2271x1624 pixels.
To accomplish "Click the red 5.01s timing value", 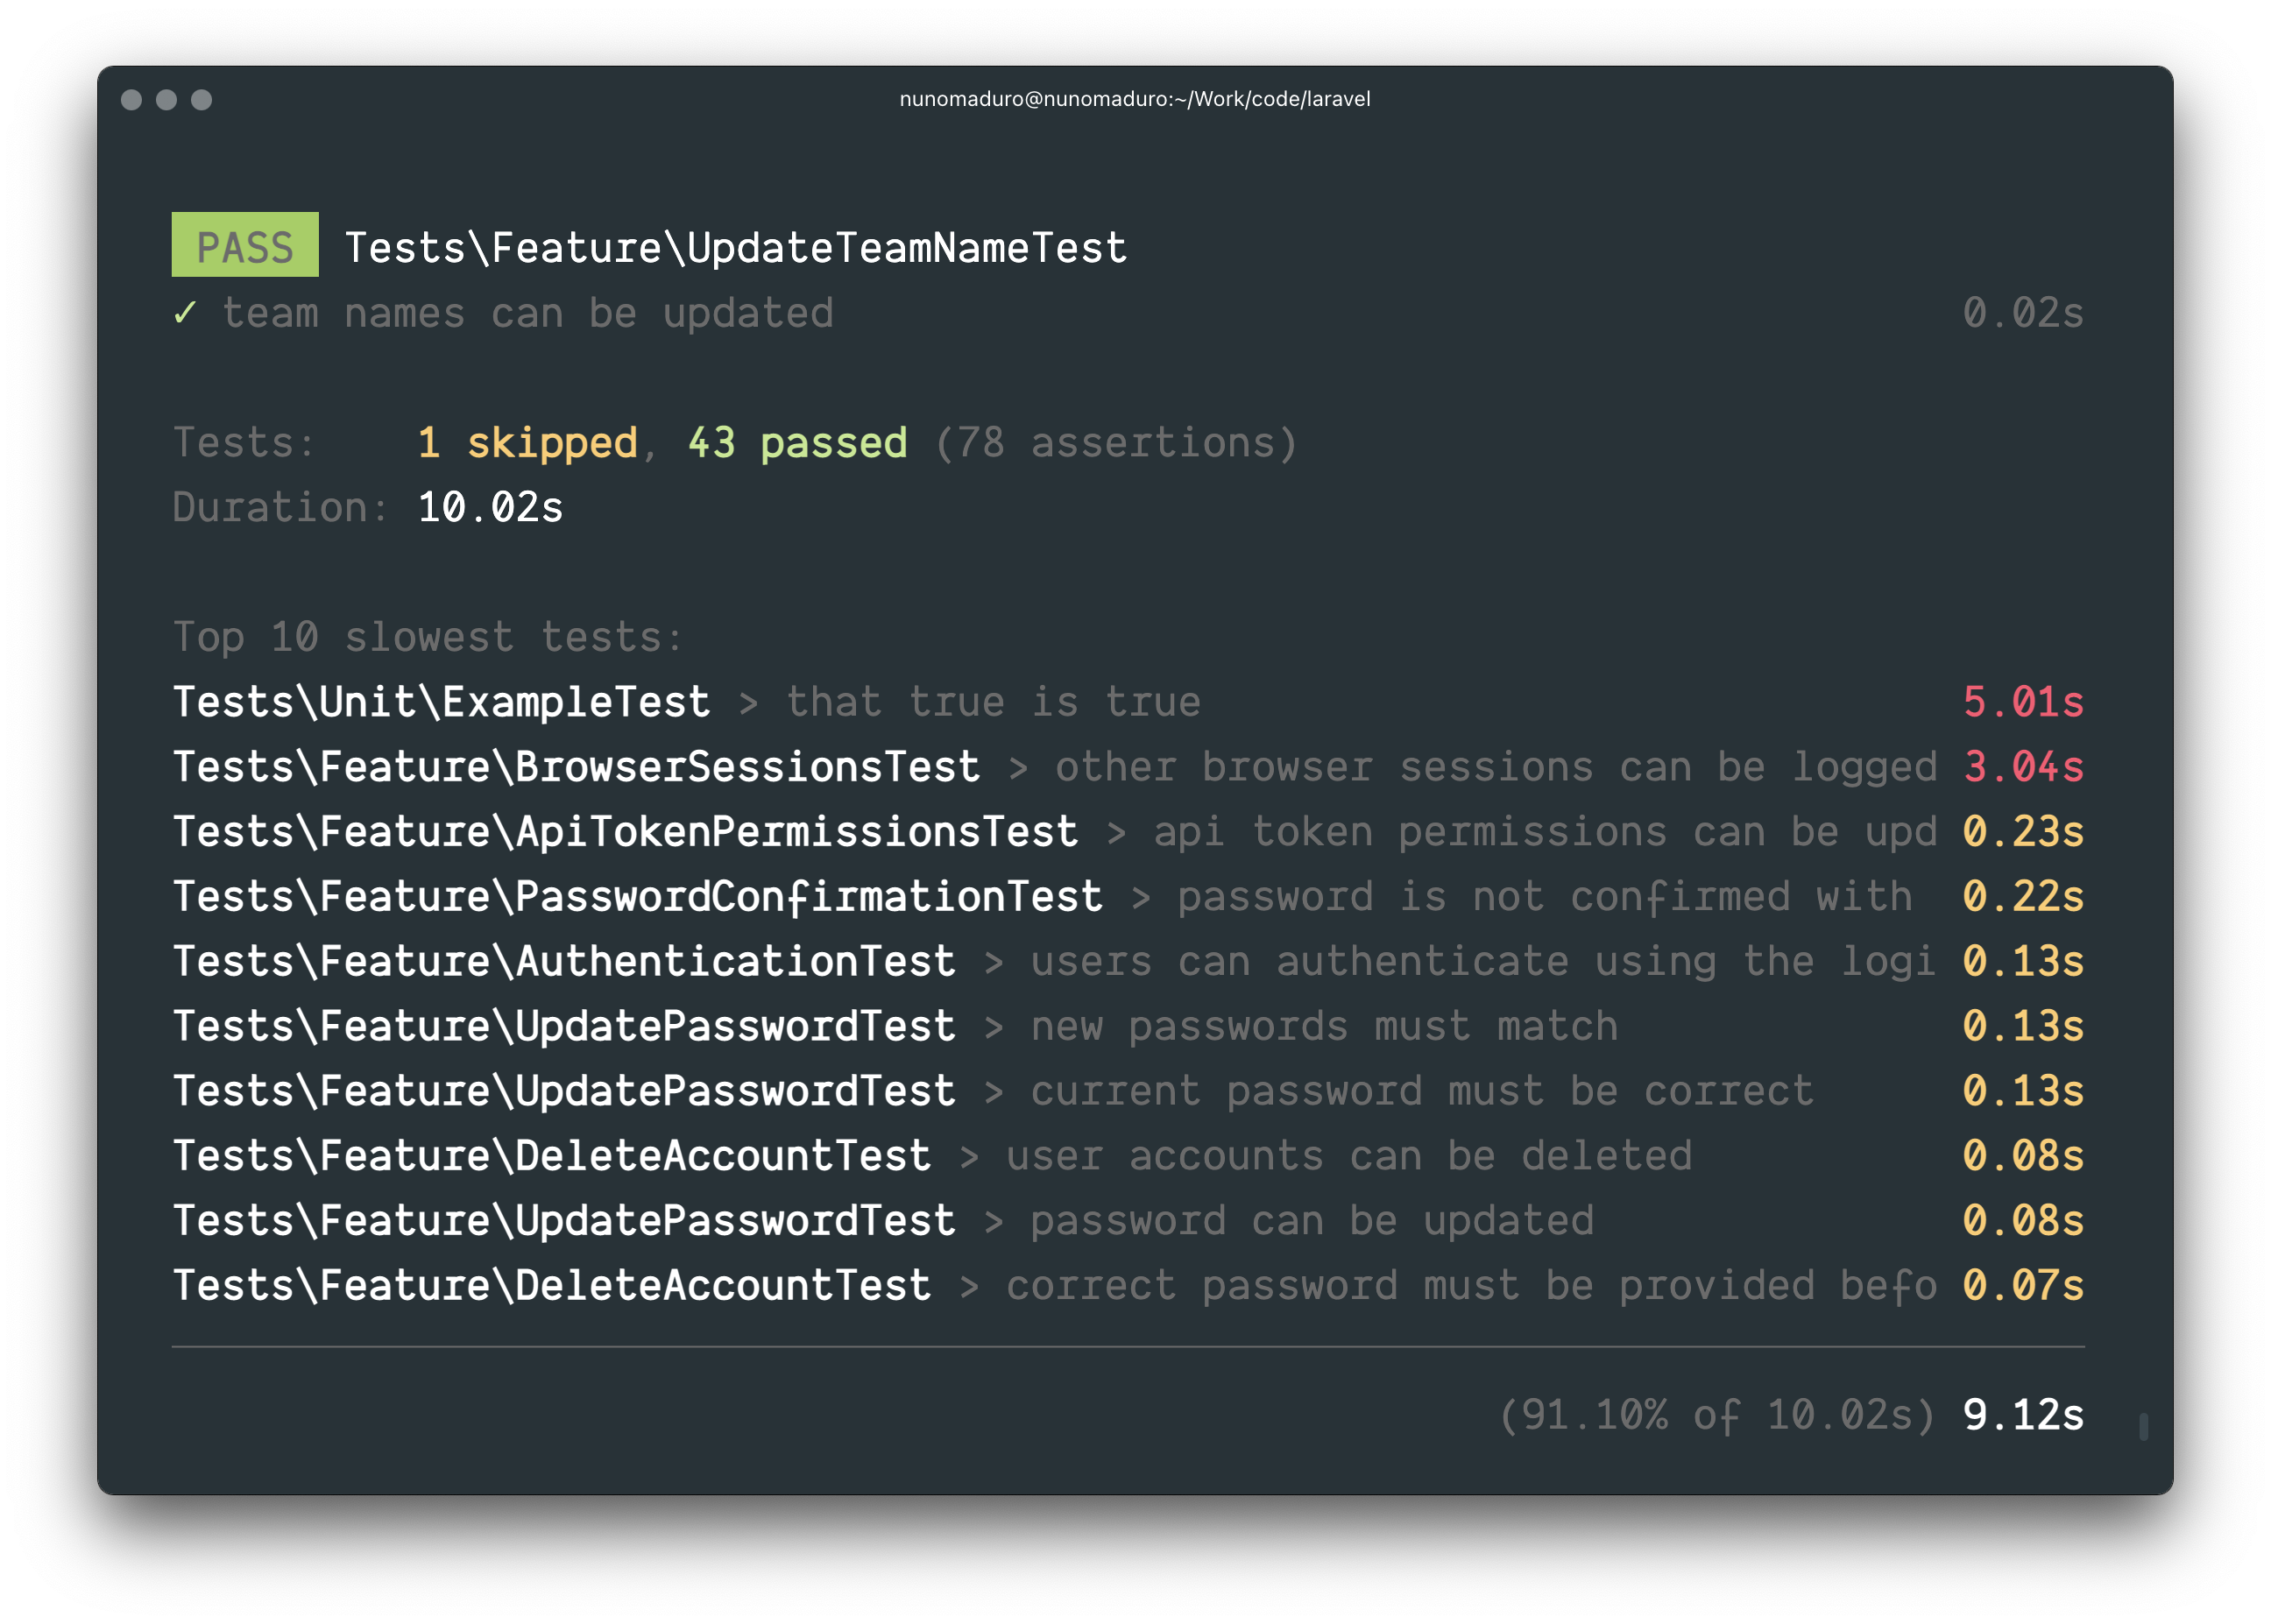I will pyautogui.click(x=2022, y=702).
